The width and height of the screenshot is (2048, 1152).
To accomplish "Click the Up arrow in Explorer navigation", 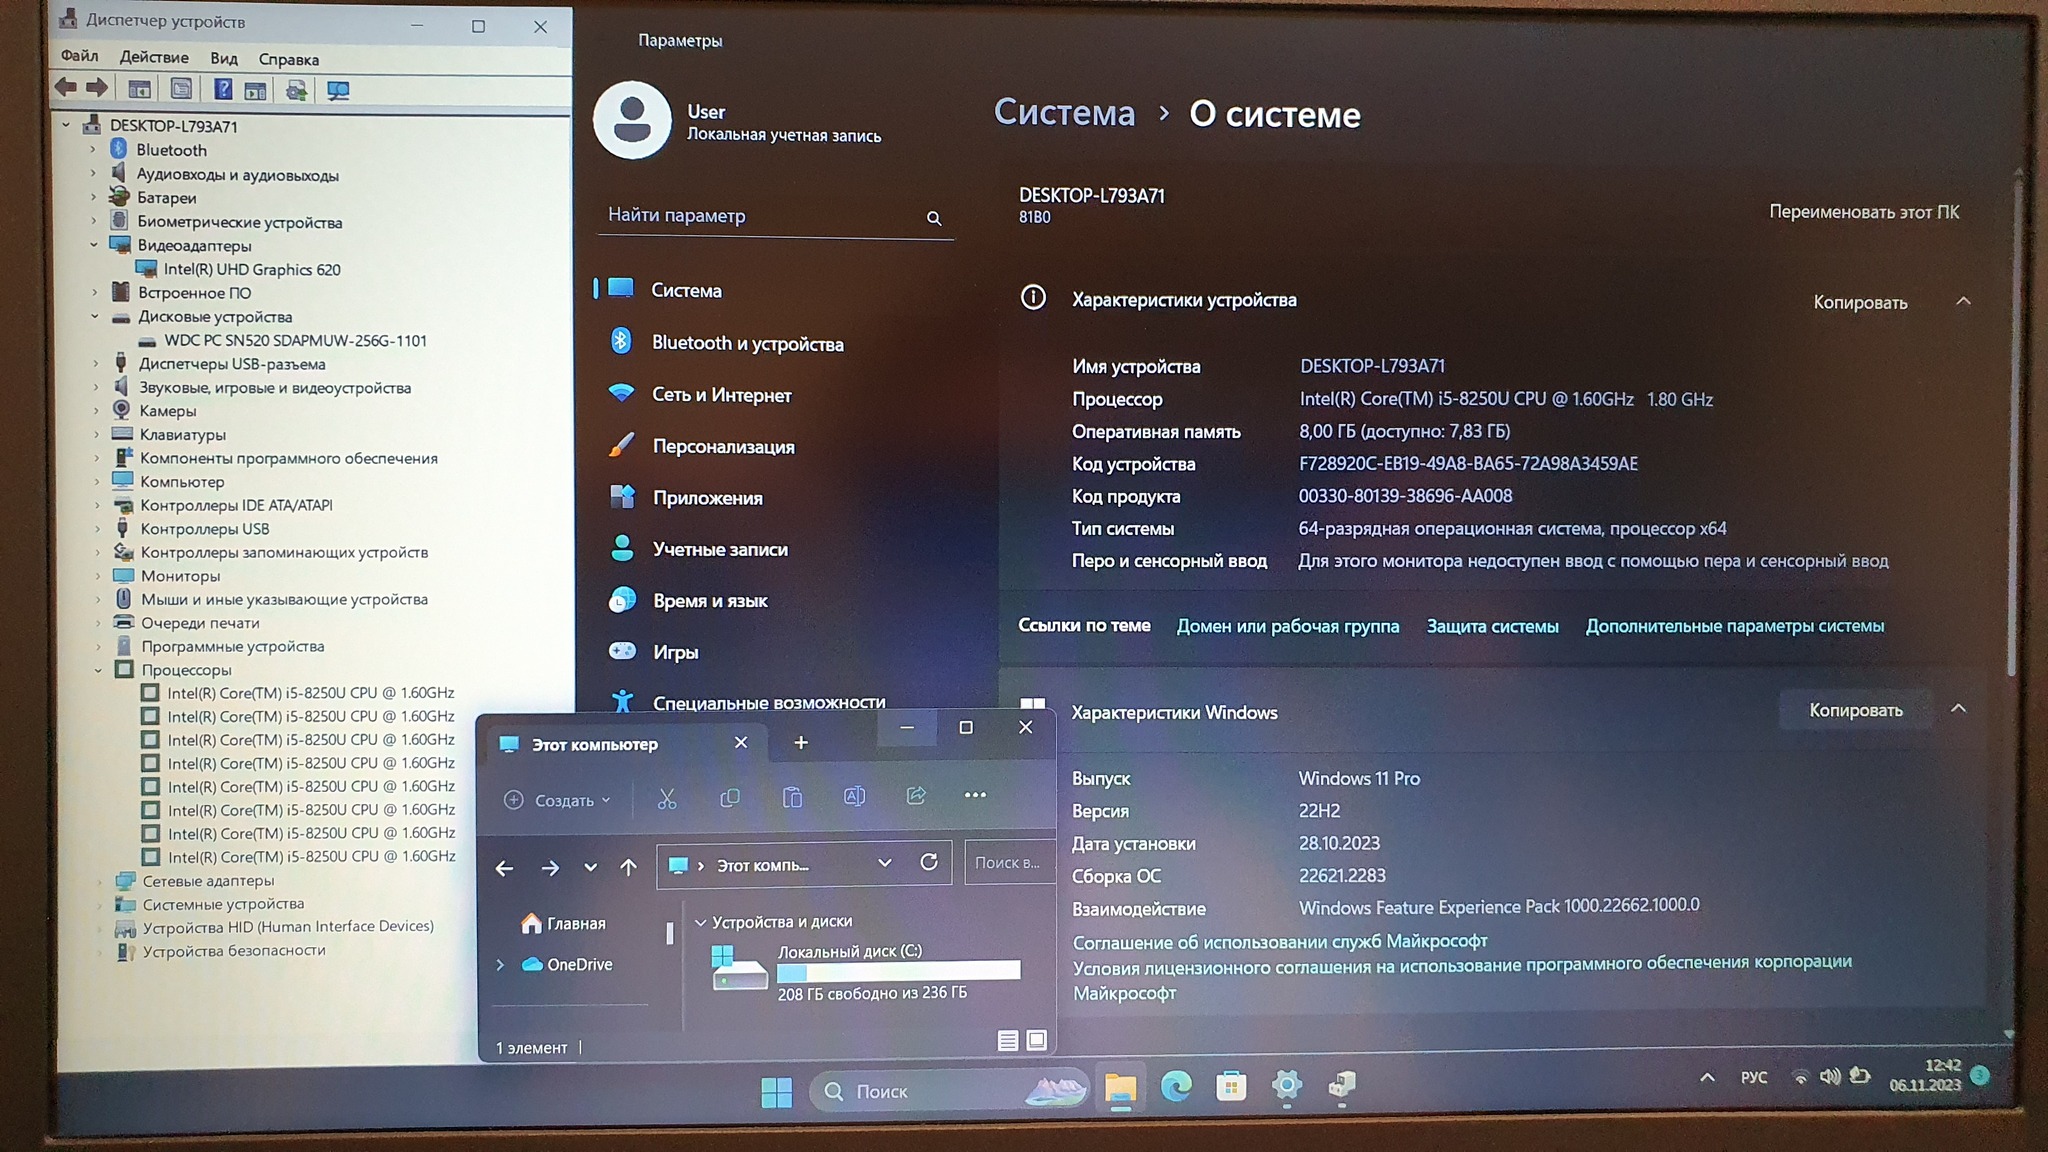I will [628, 867].
